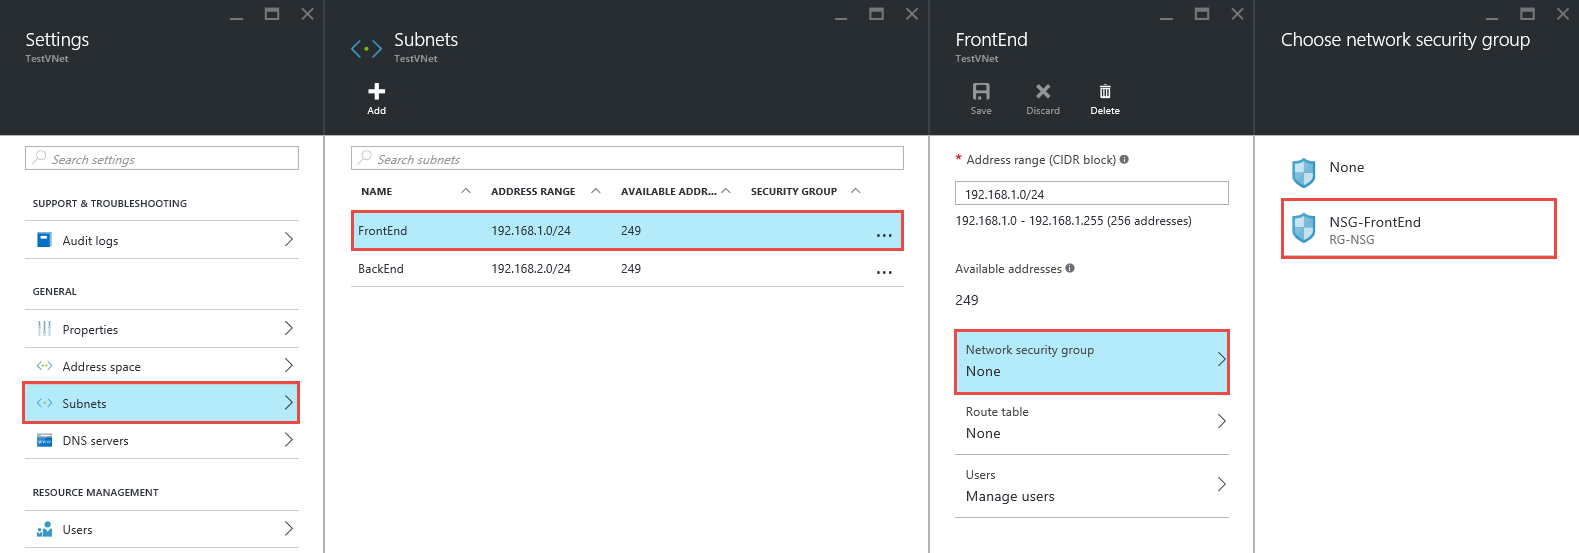Click the Users icon in Resource Management
The image size is (1579, 553).
tap(44, 529)
